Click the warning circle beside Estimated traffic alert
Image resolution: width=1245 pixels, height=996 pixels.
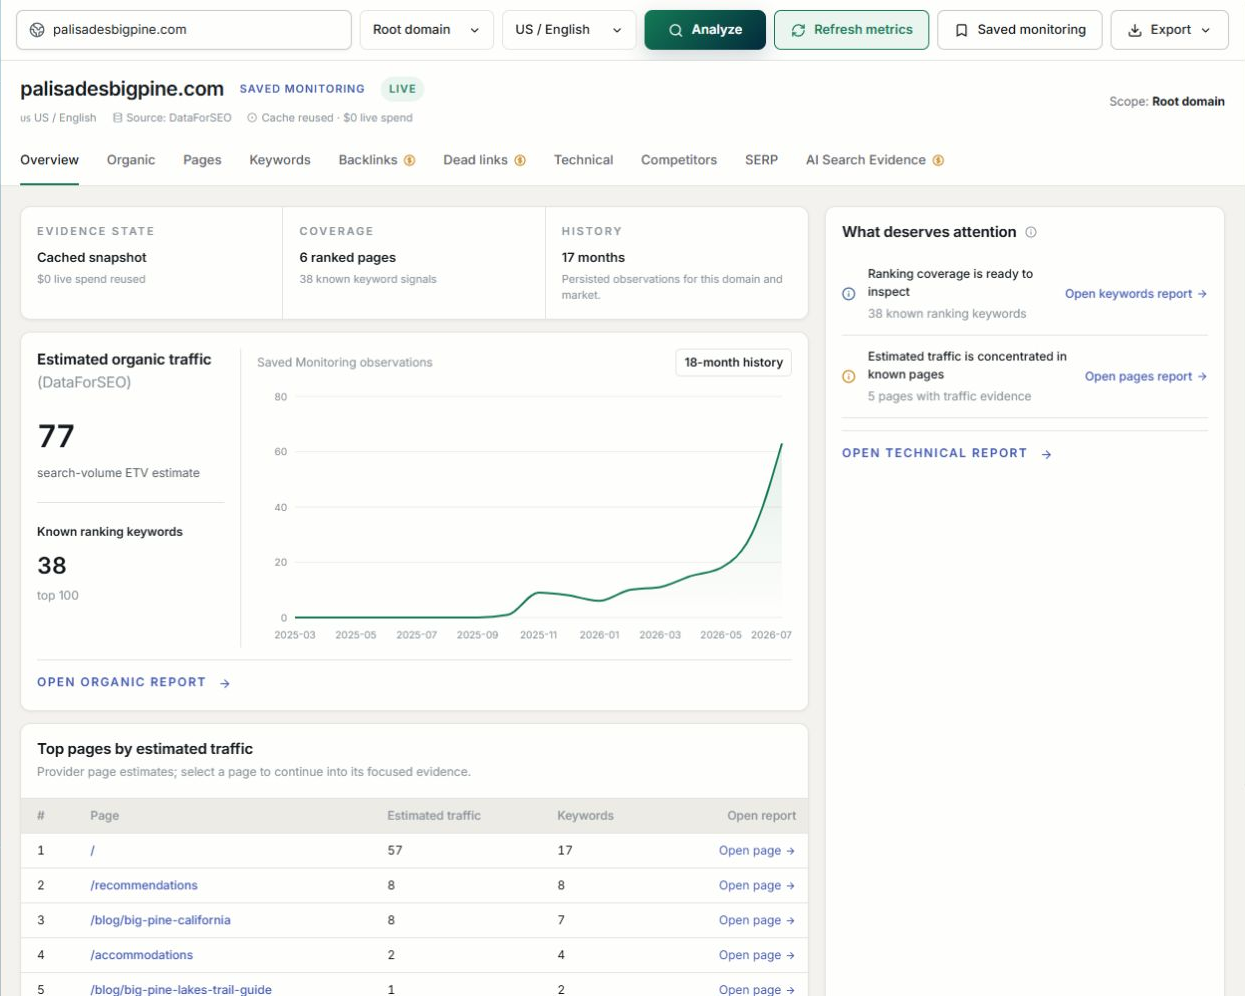point(849,377)
